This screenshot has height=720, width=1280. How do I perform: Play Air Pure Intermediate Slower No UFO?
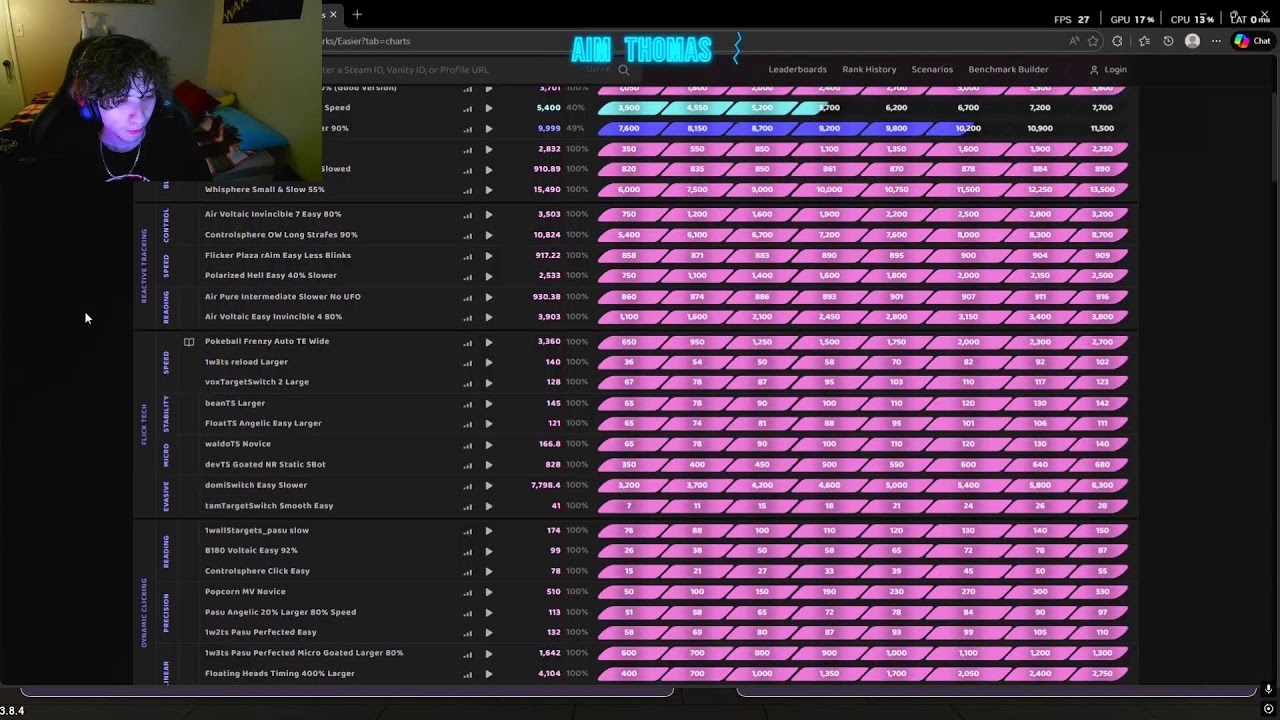(x=489, y=297)
